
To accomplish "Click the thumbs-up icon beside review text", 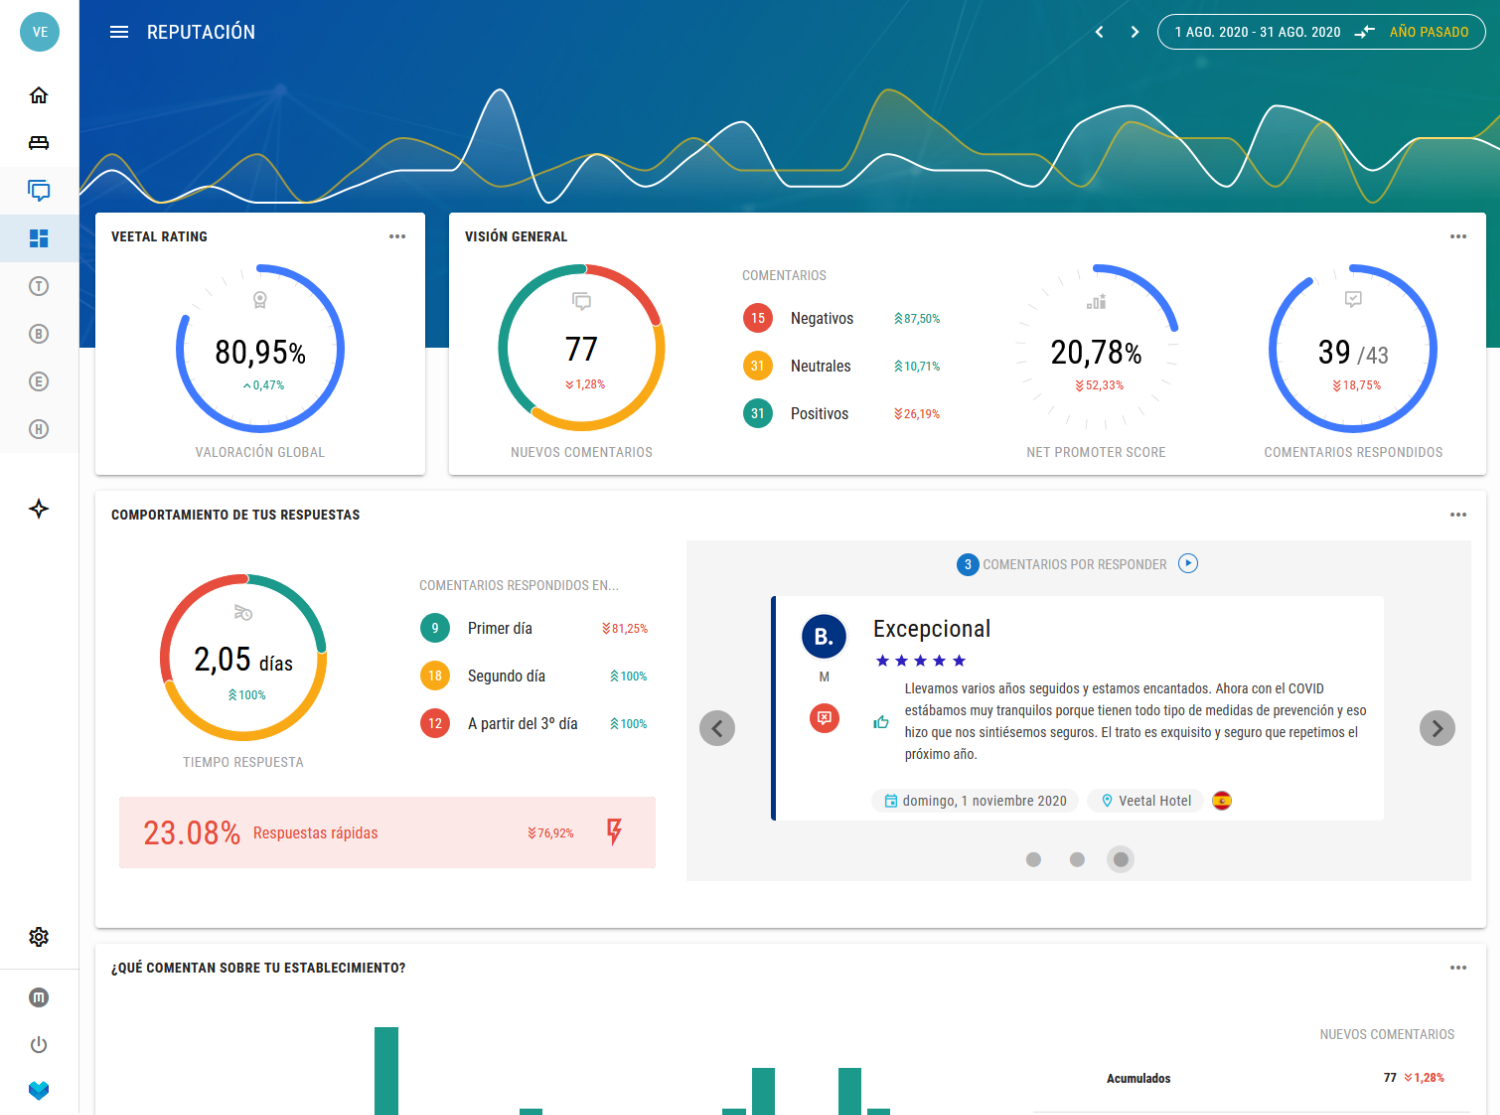I will pos(881,721).
